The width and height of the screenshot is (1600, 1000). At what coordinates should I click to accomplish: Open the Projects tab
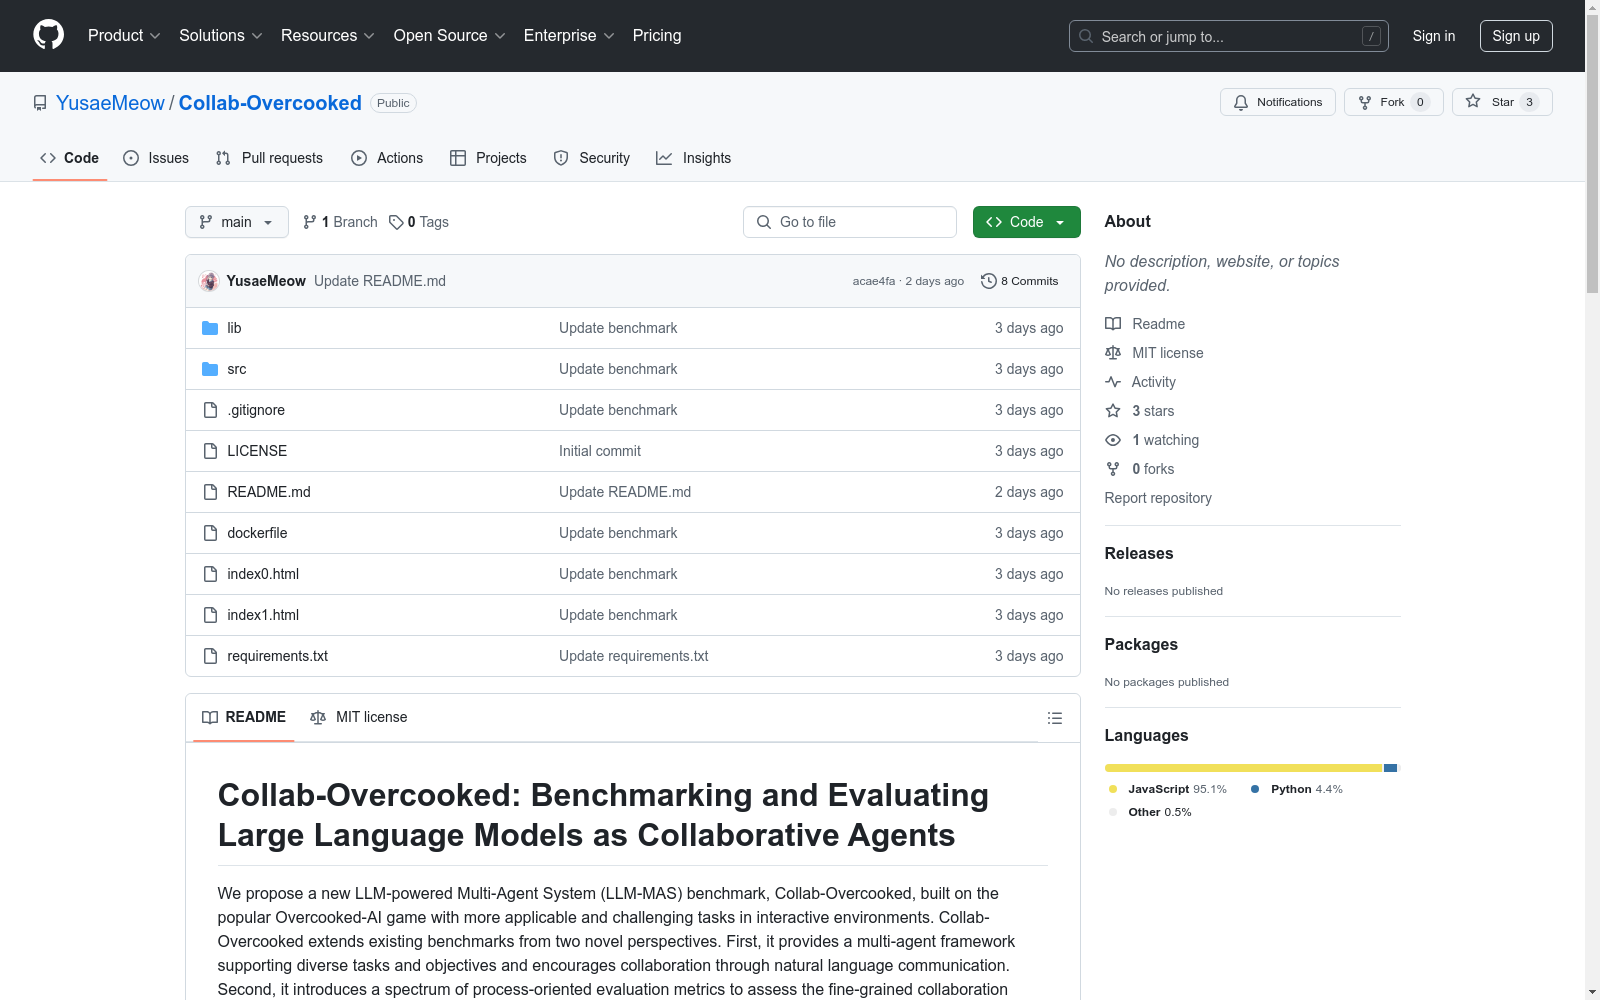point(488,158)
